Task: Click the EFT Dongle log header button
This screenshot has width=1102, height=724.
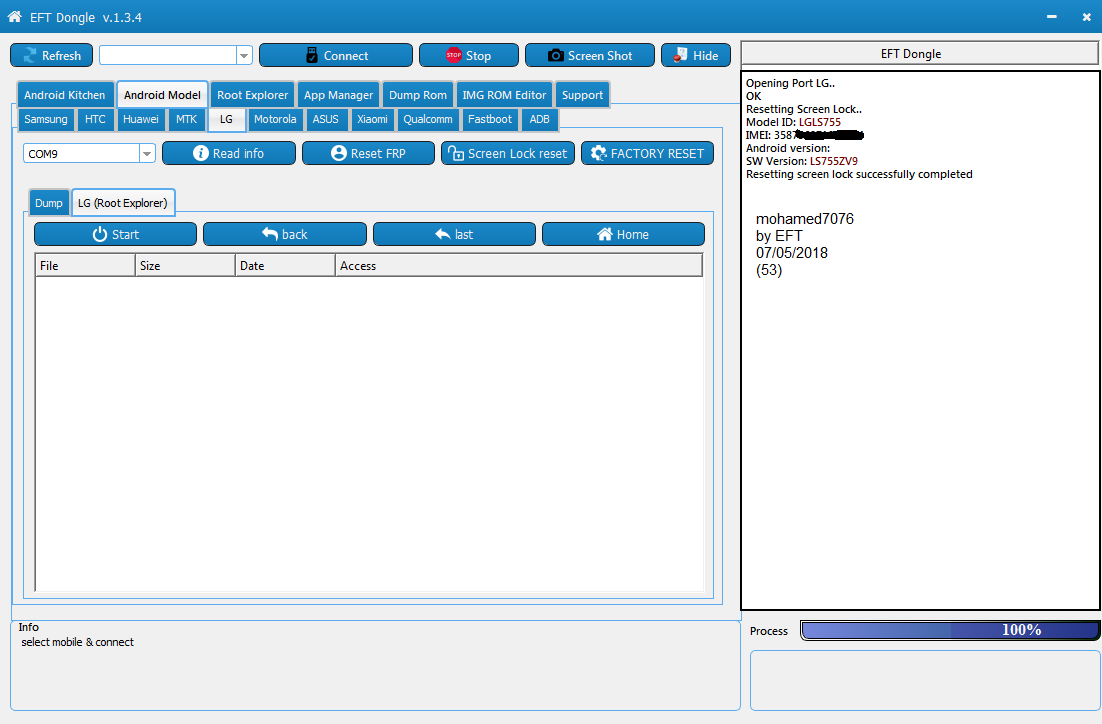Action: [x=919, y=53]
